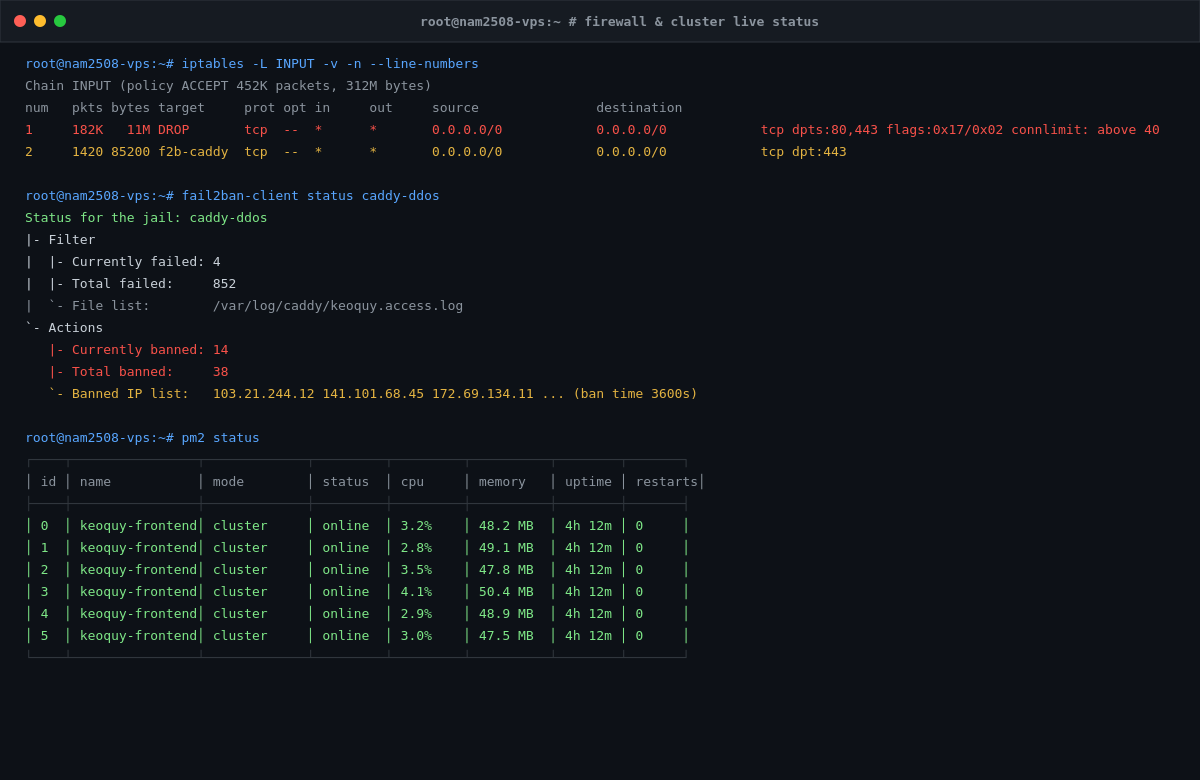The height and width of the screenshot is (780, 1200).
Task: Click the status column header
Action: (345, 482)
